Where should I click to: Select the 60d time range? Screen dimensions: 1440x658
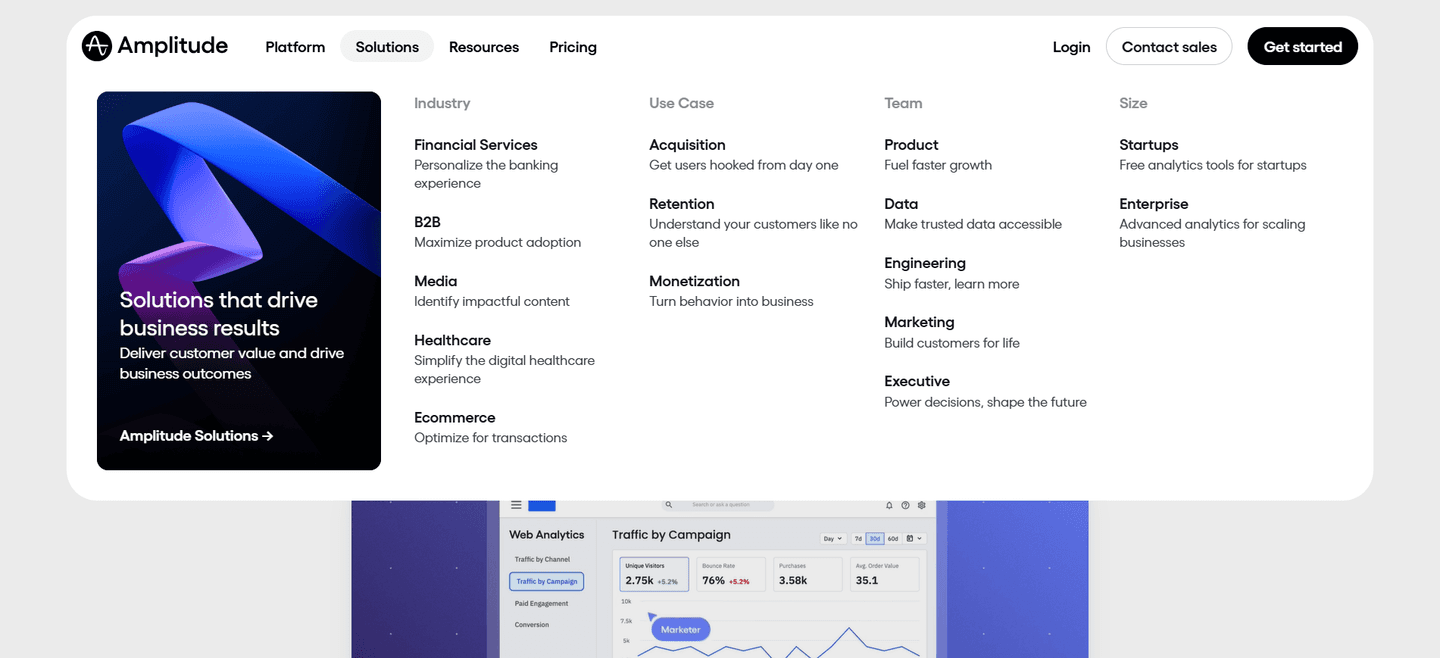(893, 538)
